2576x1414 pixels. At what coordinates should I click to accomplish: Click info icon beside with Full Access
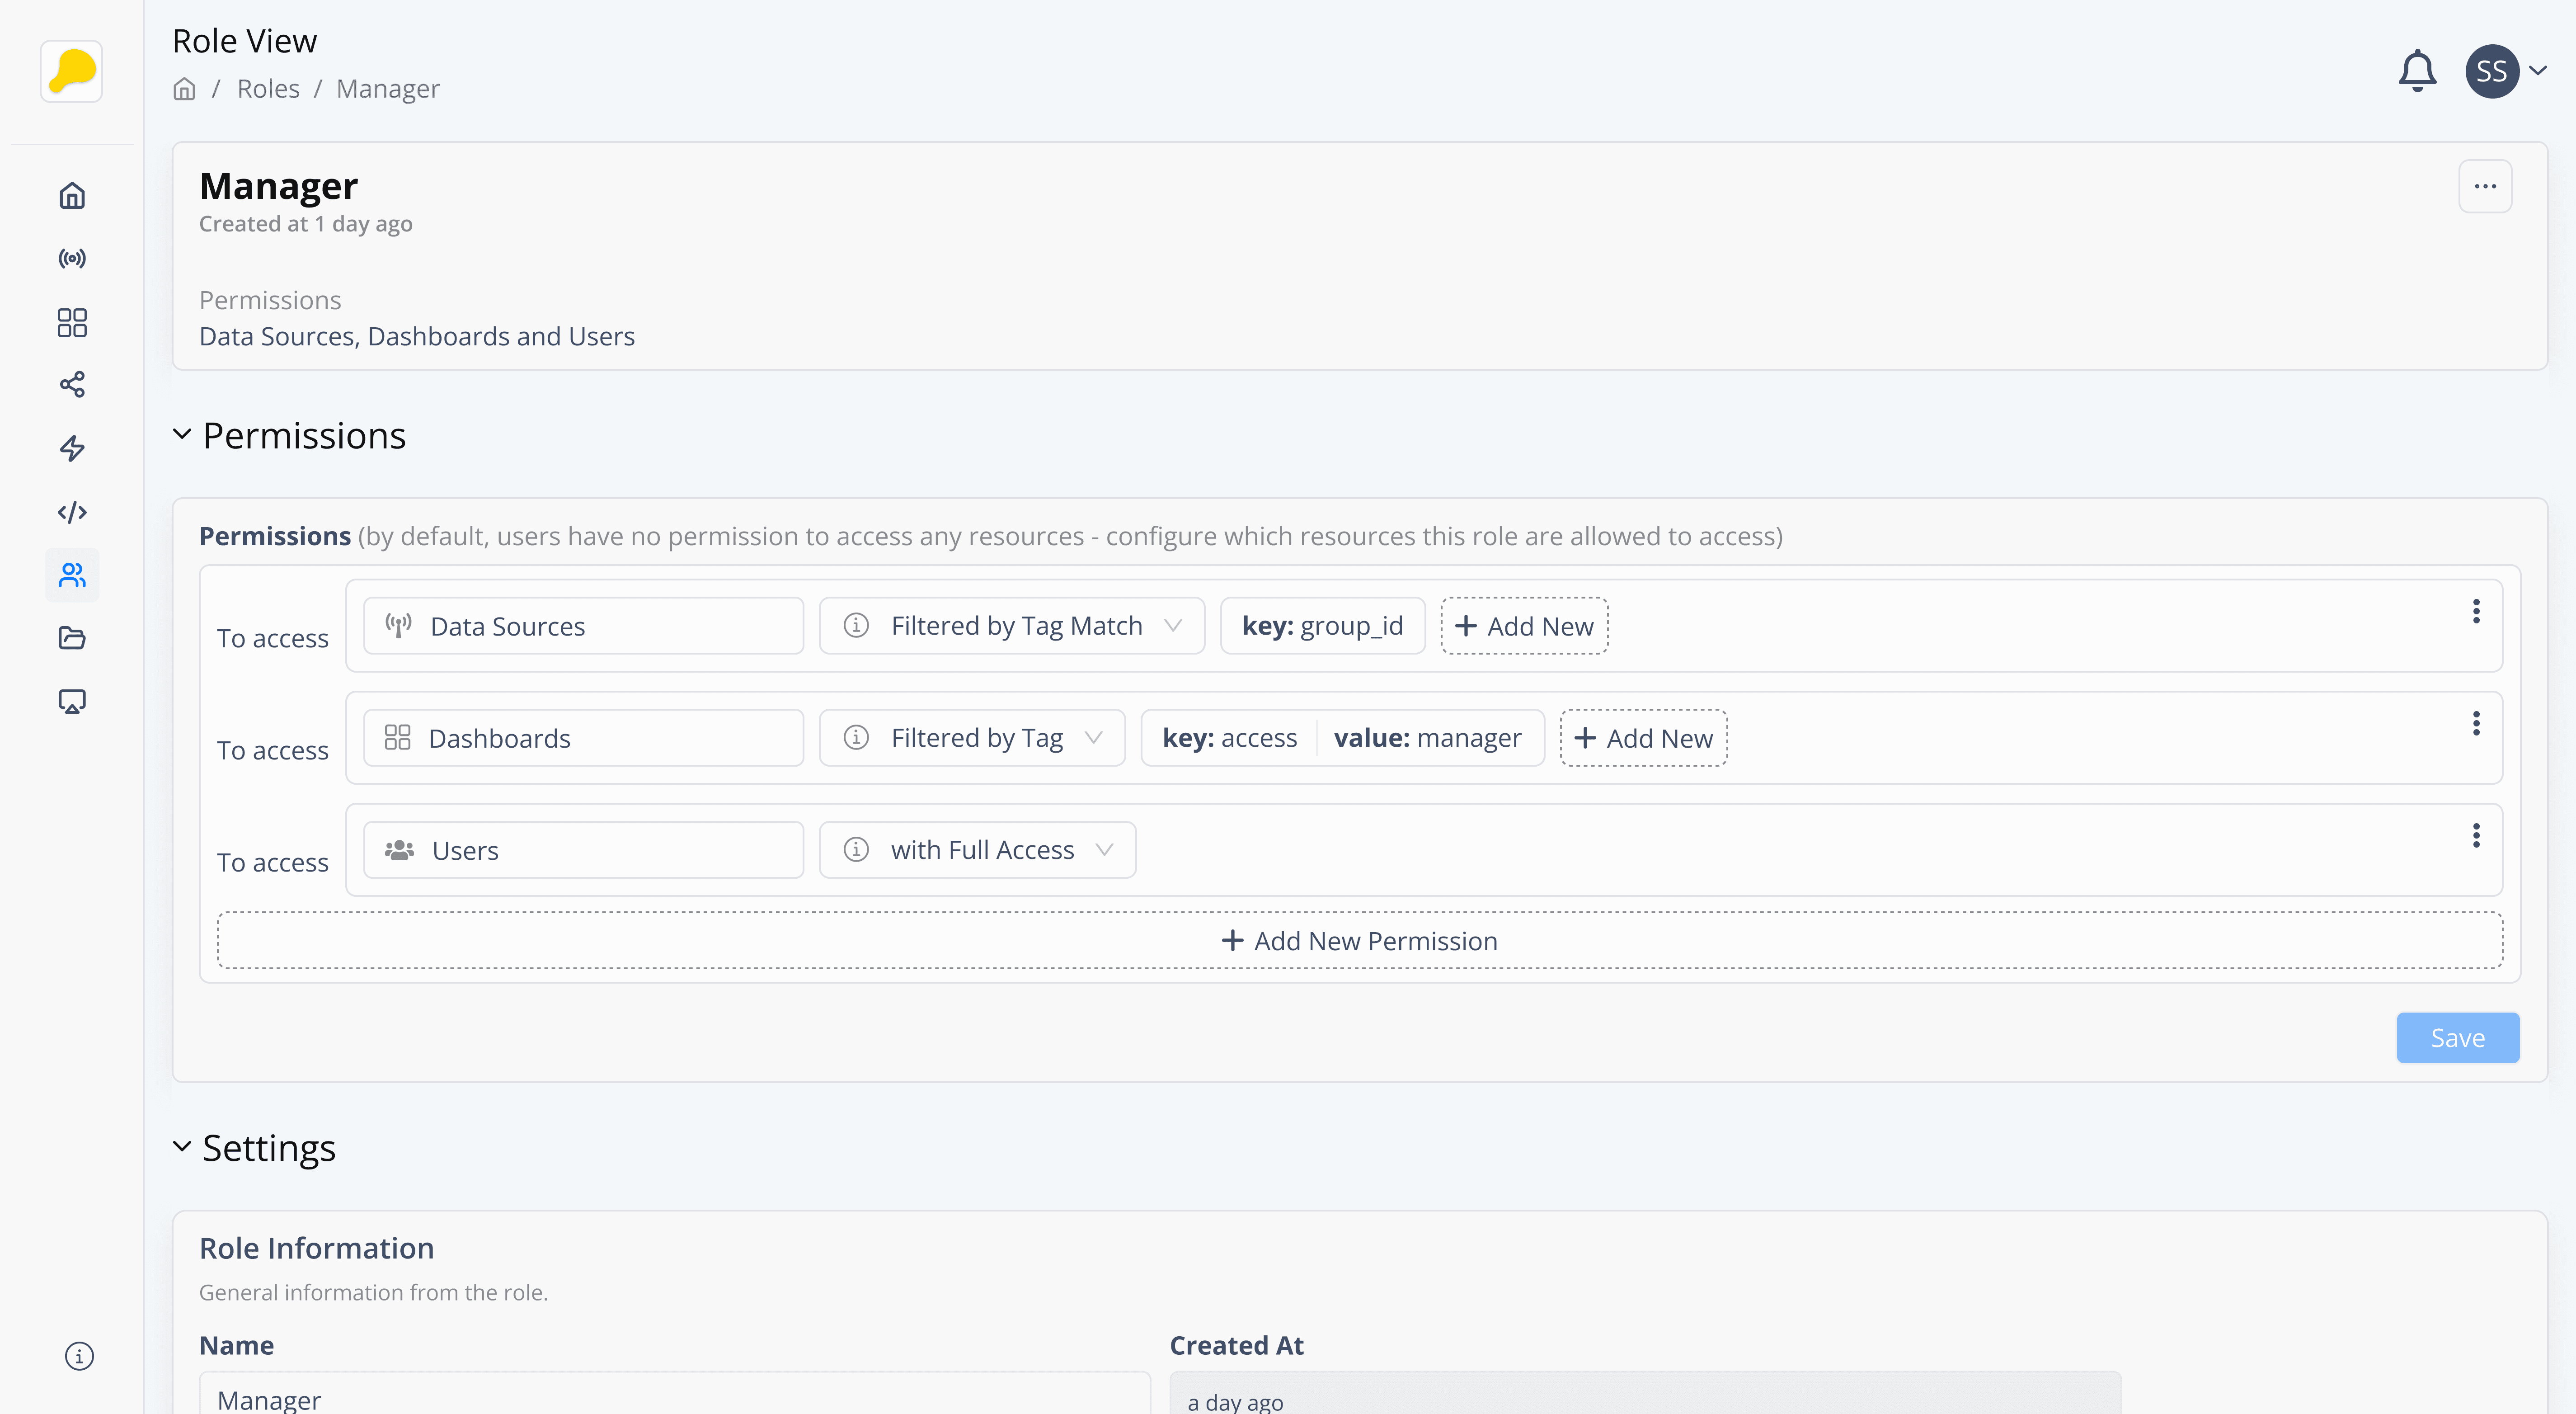point(856,849)
